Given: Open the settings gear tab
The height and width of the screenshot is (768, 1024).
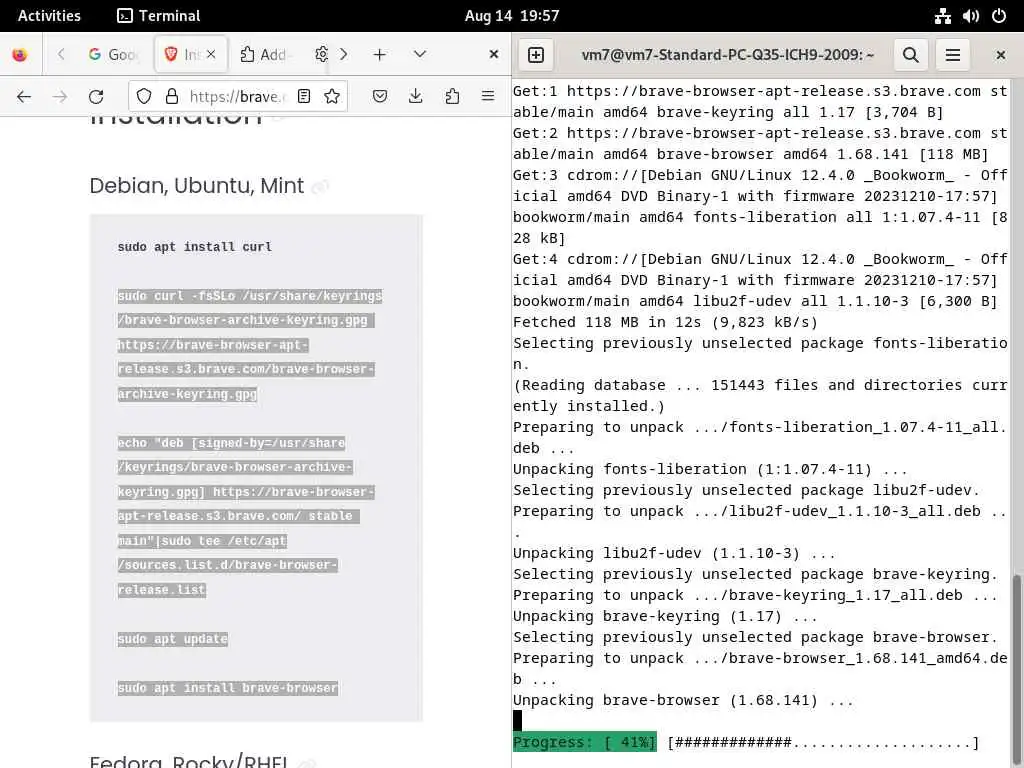Looking at the screenshot, I should [x=321, y=54].
